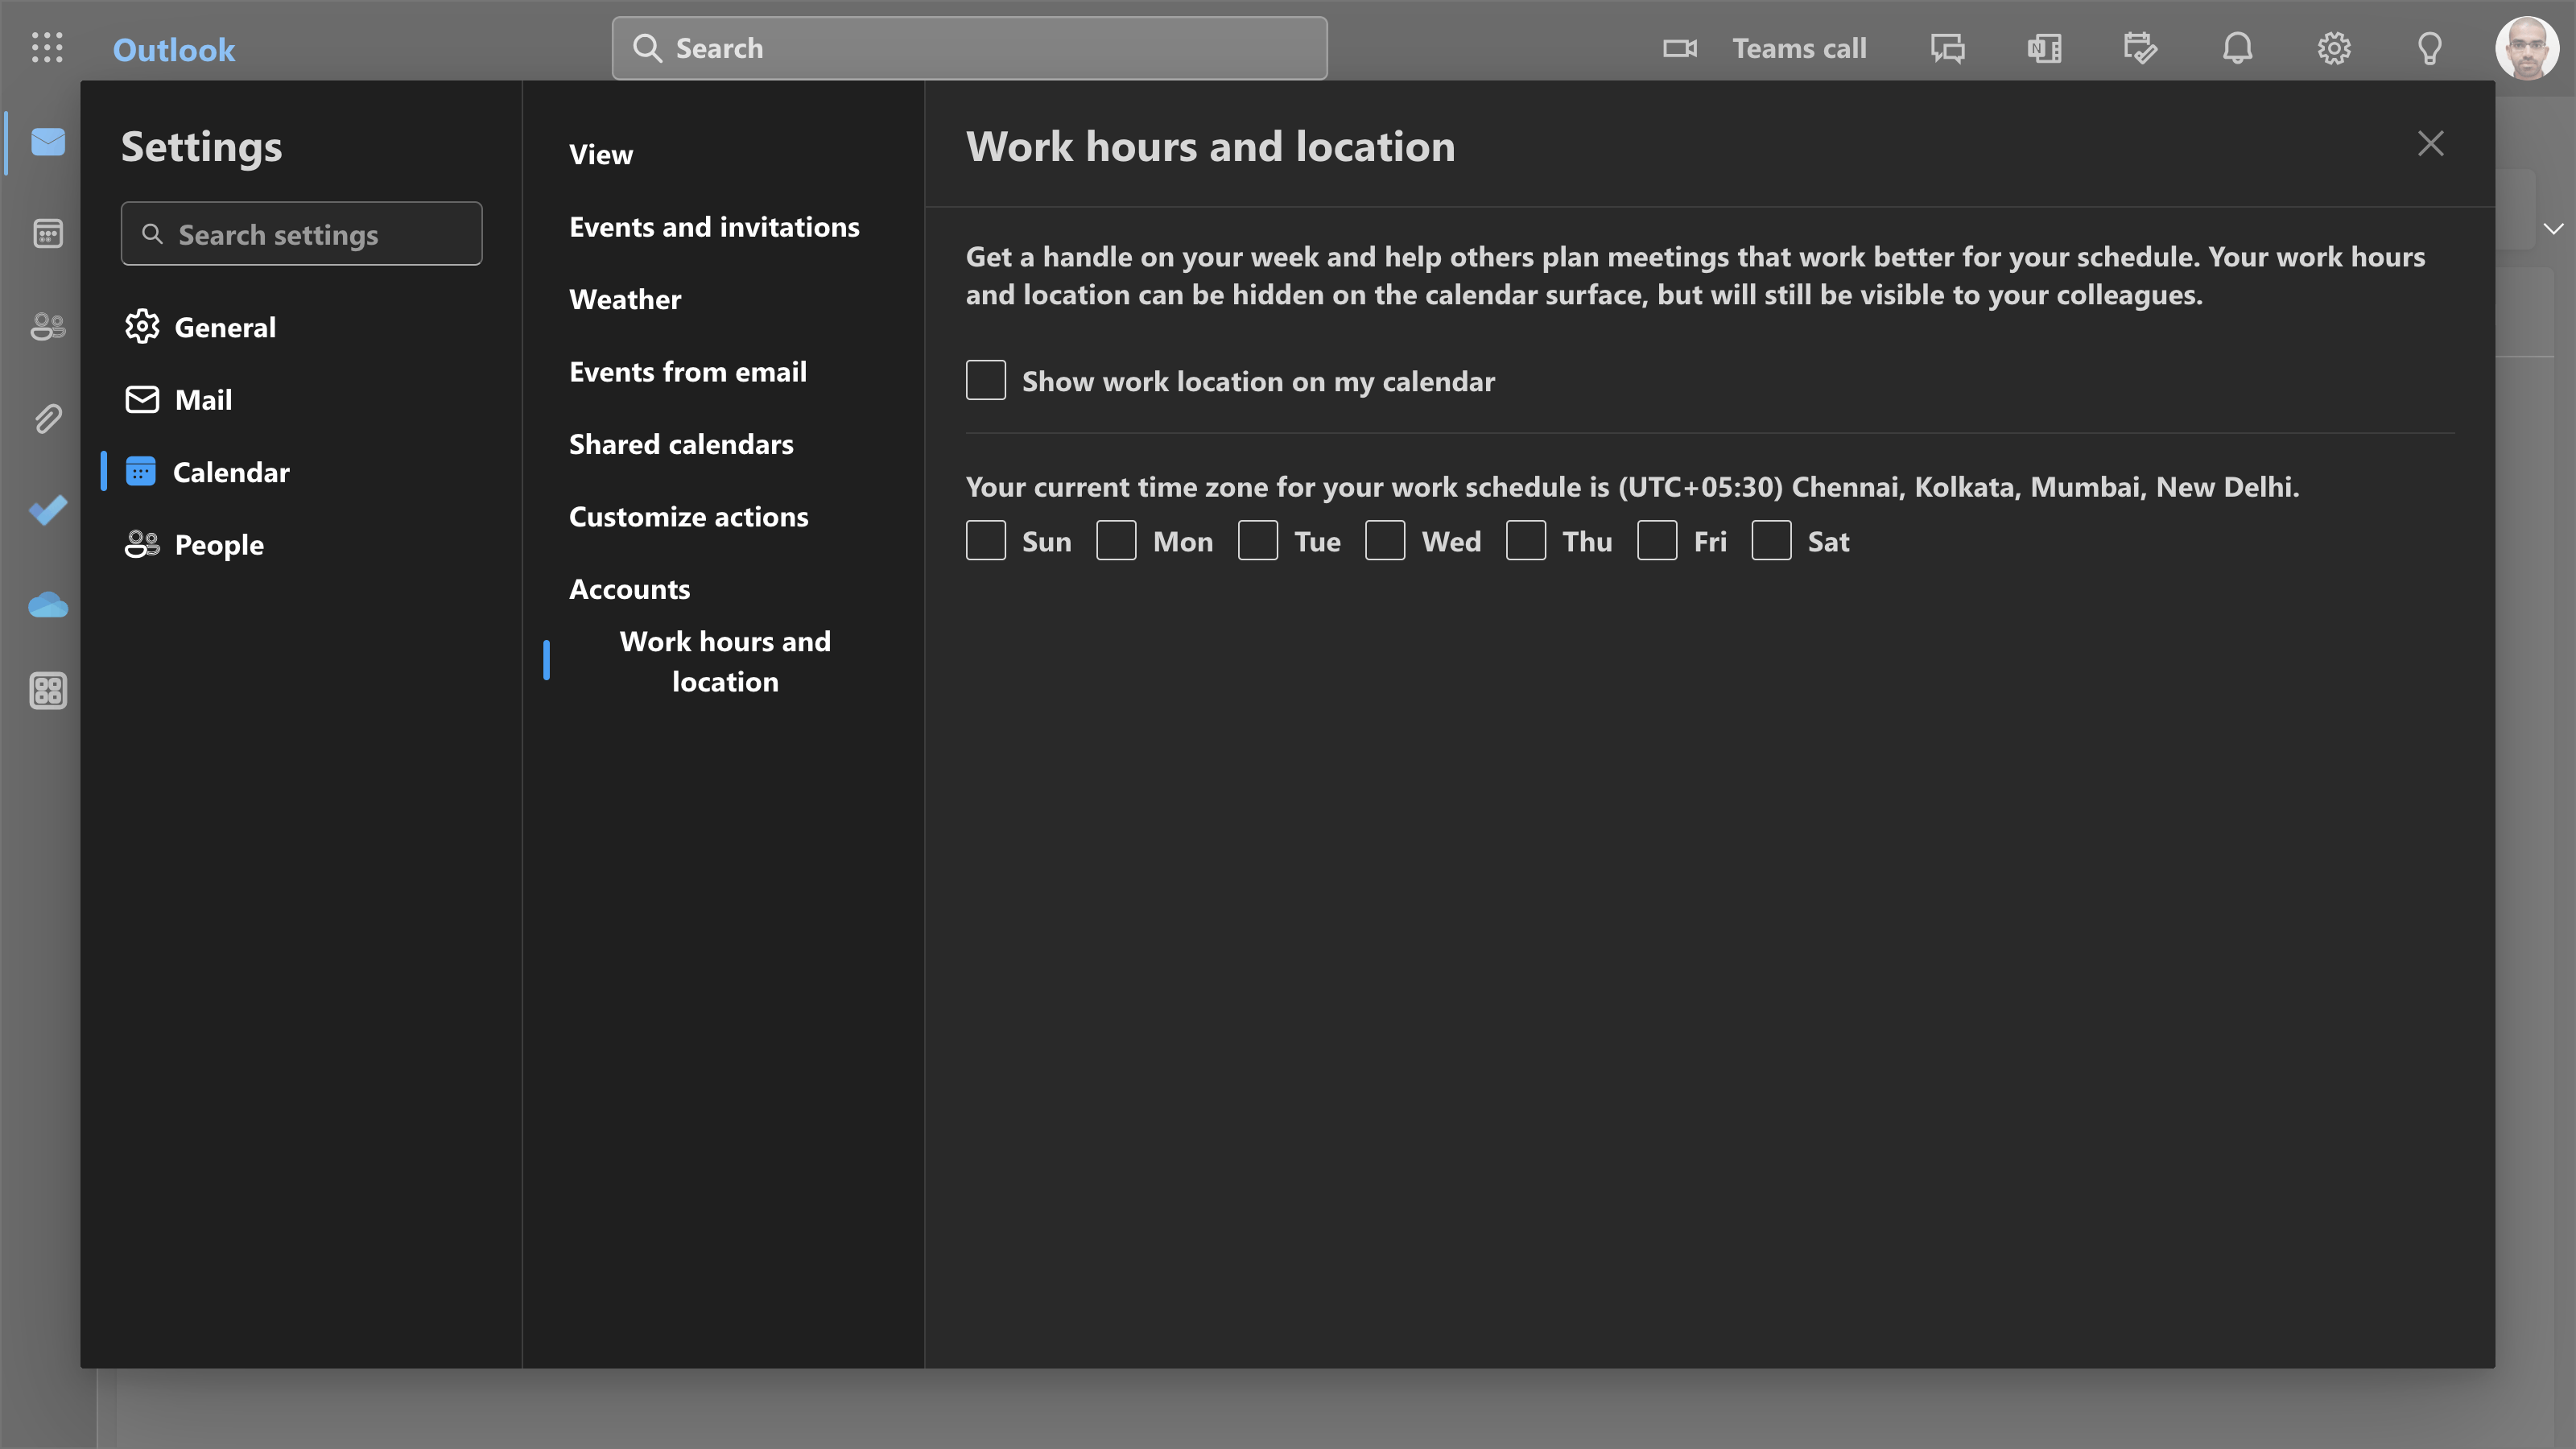Select the People icon in the sidebar

[x=47, y=327]
